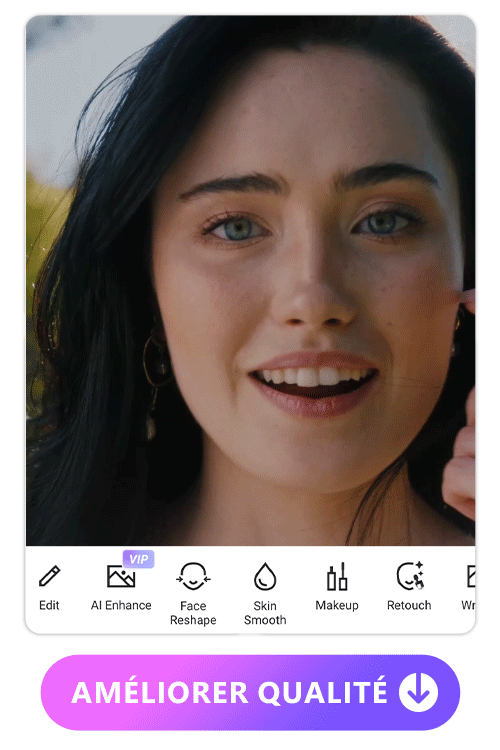
Task: Click the woman's portrait photo preview
Action: tap(250, 280)
